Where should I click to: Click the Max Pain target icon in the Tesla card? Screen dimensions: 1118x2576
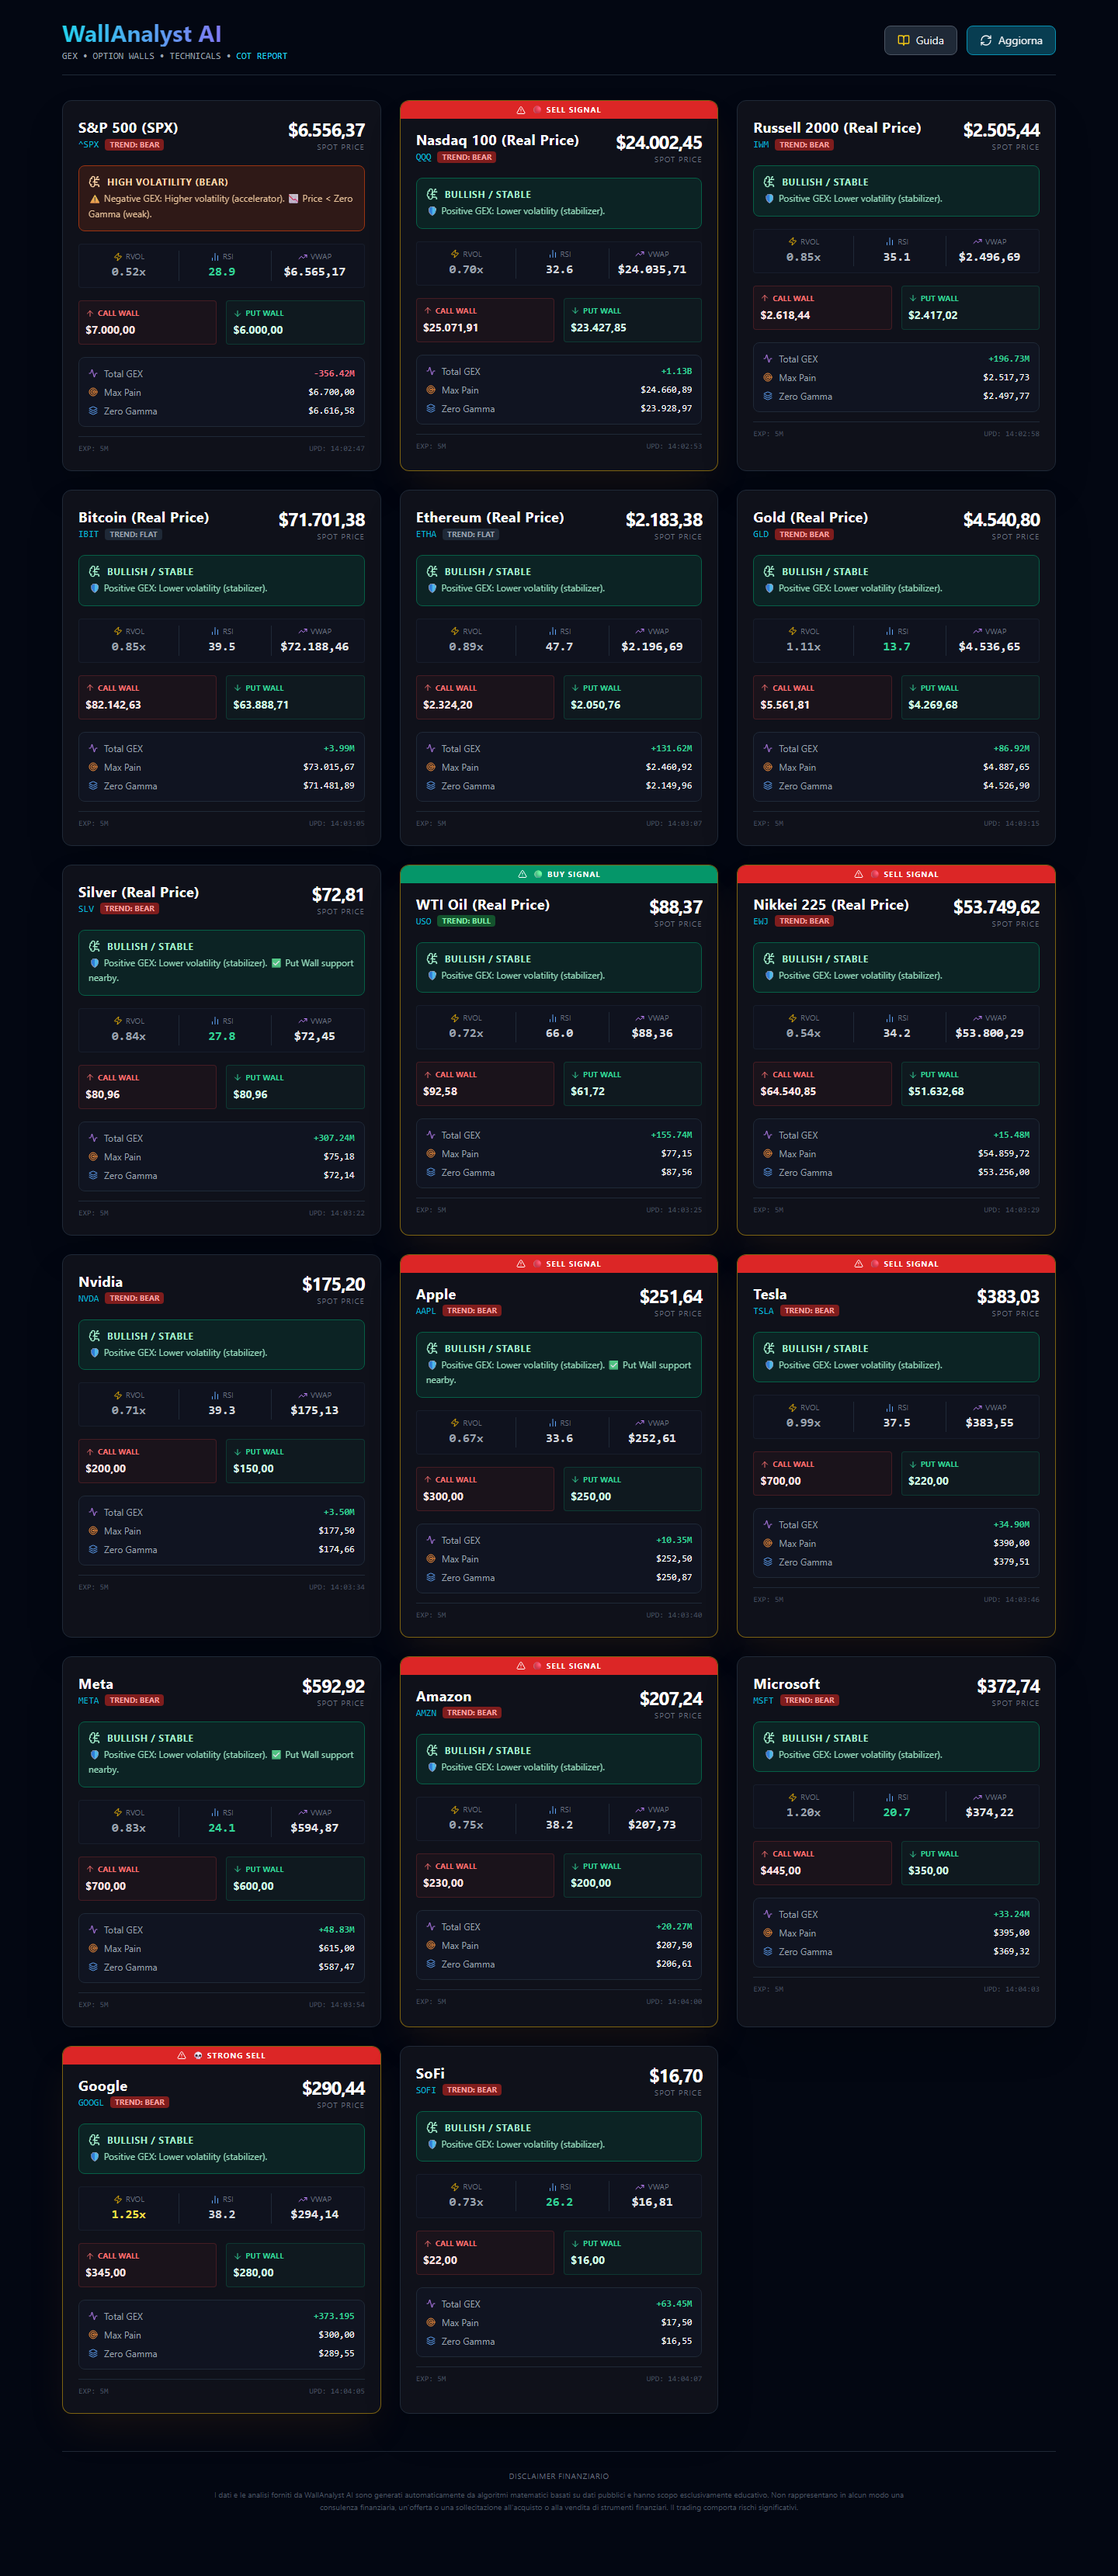768,1544
